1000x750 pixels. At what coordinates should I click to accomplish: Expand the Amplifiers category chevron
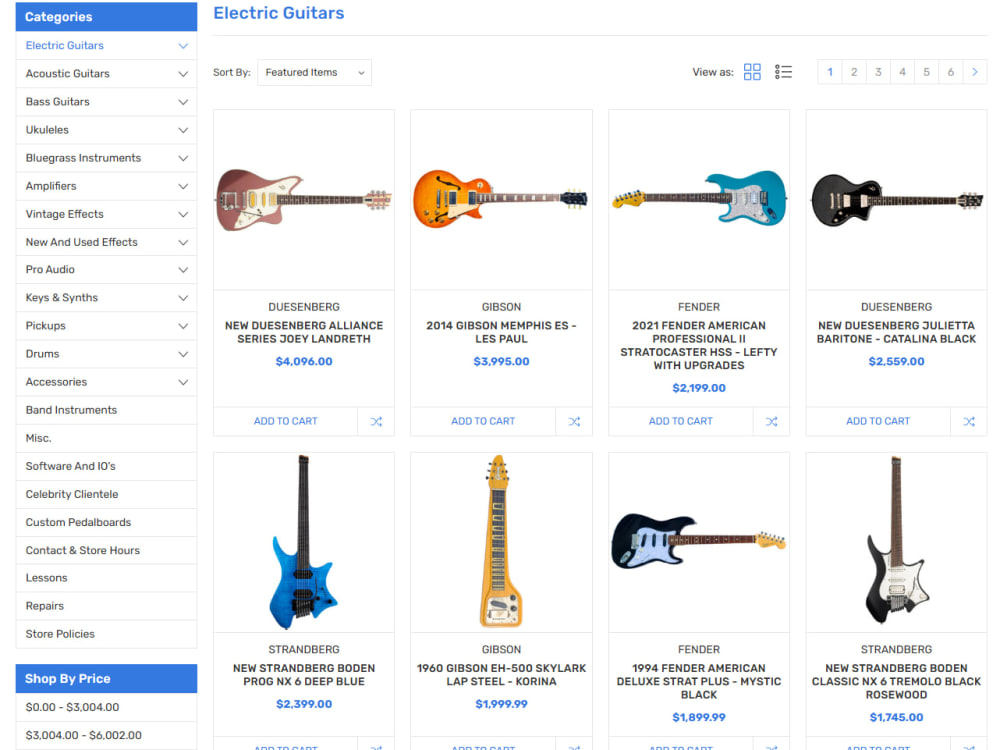pyautogui.click(x=183, y=186)
